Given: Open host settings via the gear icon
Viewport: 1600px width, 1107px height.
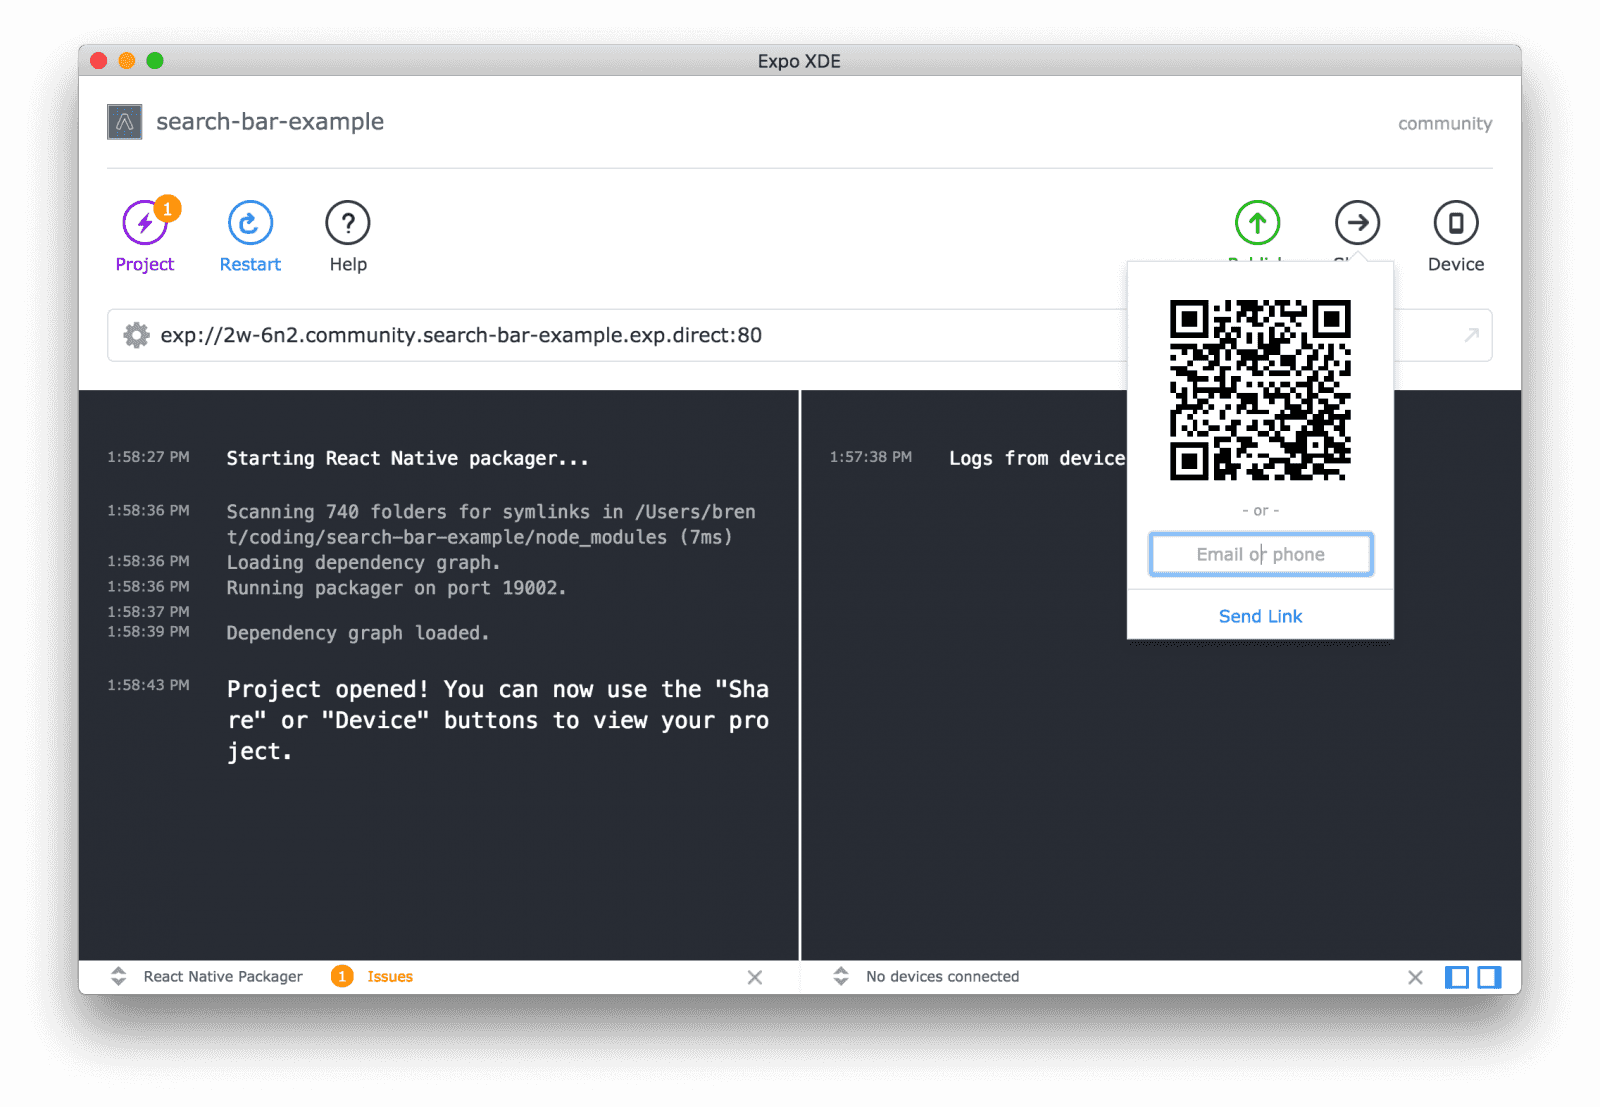Looking at the screenshot, I should 136,335.
